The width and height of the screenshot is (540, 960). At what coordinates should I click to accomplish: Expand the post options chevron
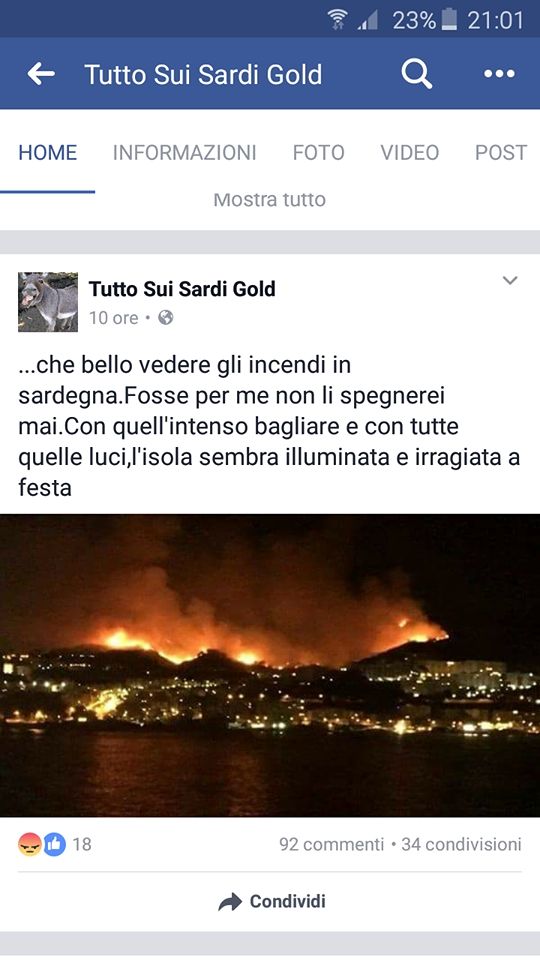tap(510, 280)
